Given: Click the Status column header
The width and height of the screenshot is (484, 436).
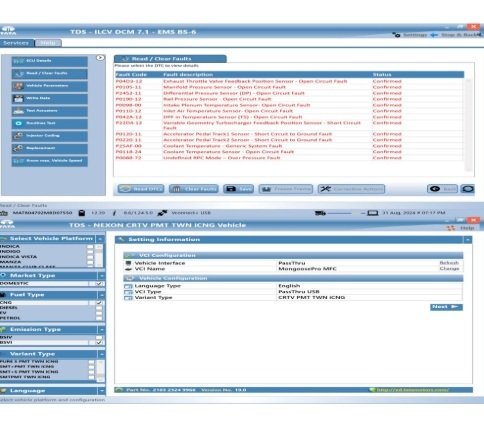Looking at the screenshot, I should [x=382, y=75].
